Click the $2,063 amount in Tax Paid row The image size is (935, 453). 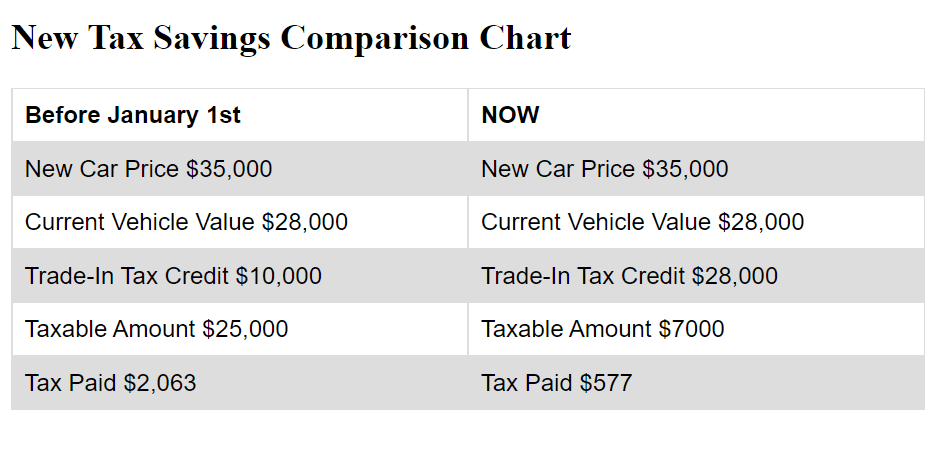160,383
